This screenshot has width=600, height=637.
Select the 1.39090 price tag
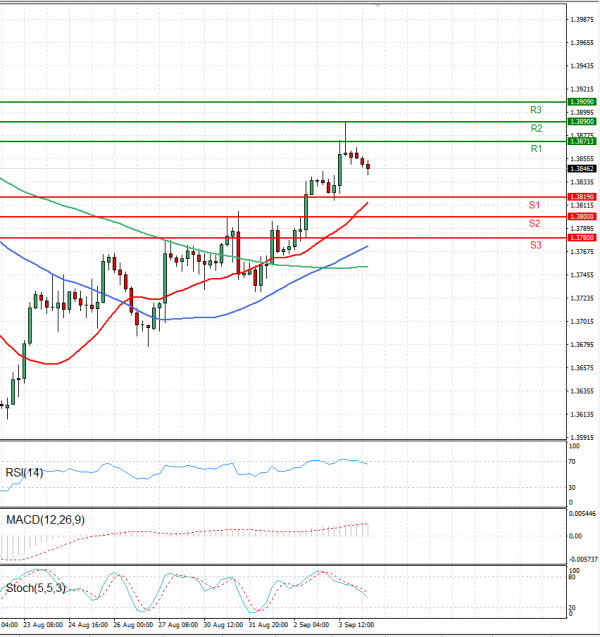[x=582, y=102]
